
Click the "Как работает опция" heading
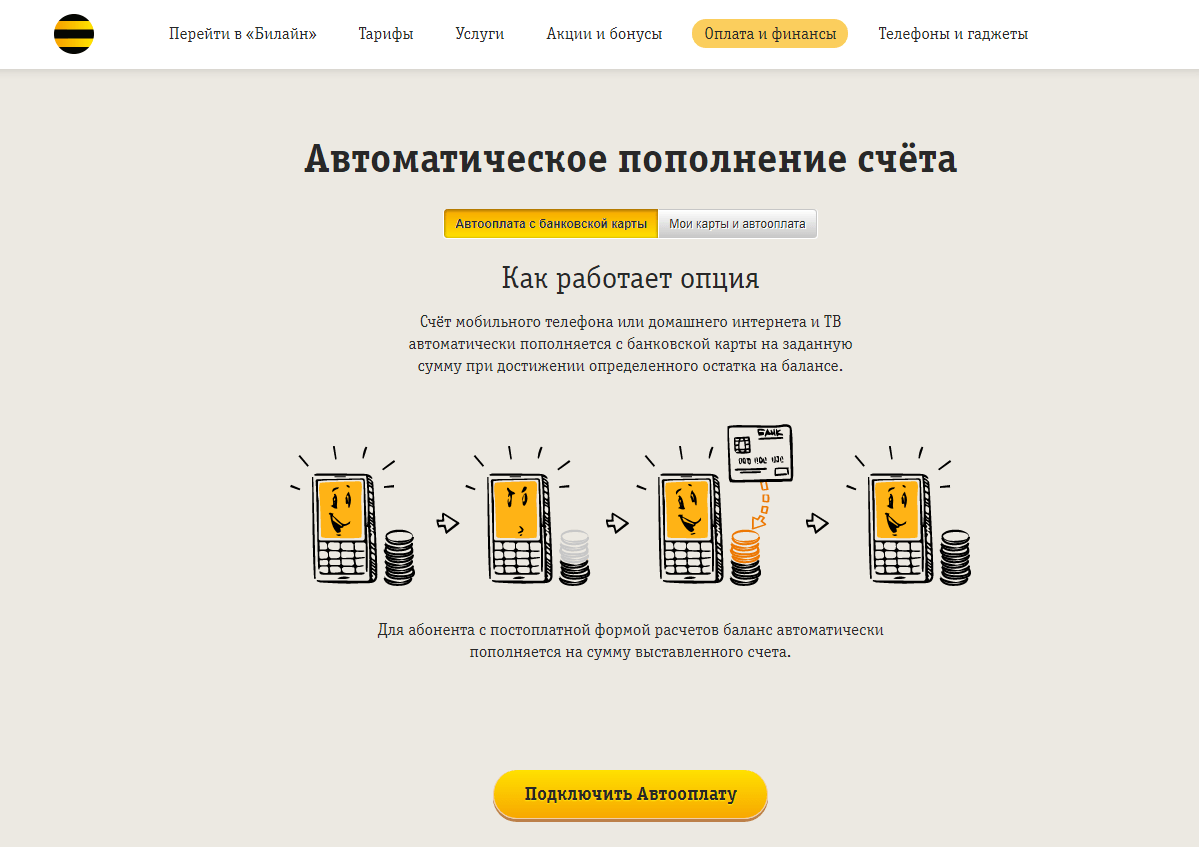tap(630, 278)
